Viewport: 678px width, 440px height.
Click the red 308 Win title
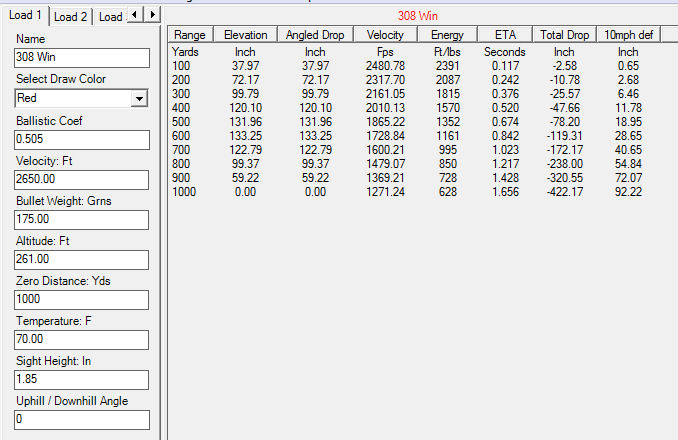coord(418,16)
